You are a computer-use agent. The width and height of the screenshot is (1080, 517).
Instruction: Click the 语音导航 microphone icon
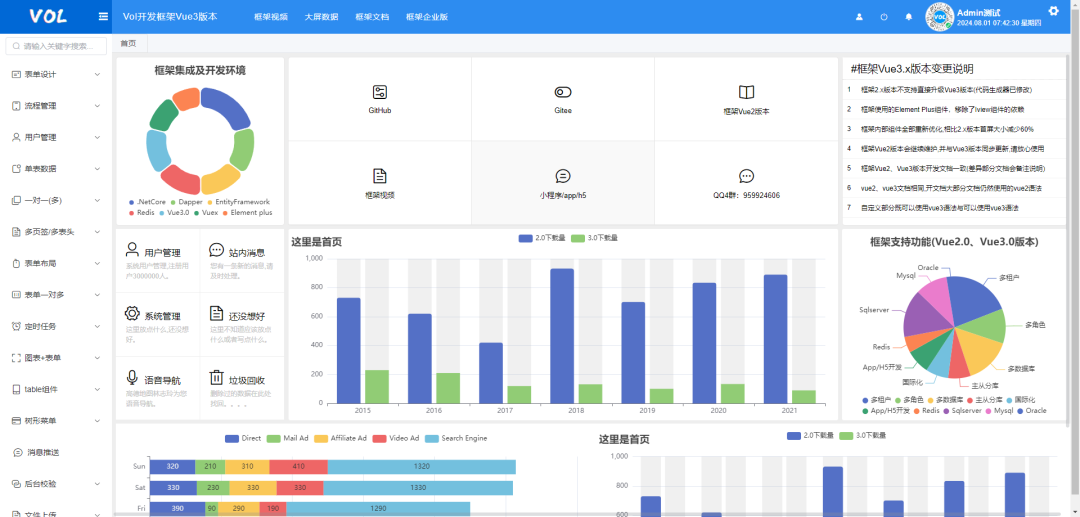pos(132,377)
